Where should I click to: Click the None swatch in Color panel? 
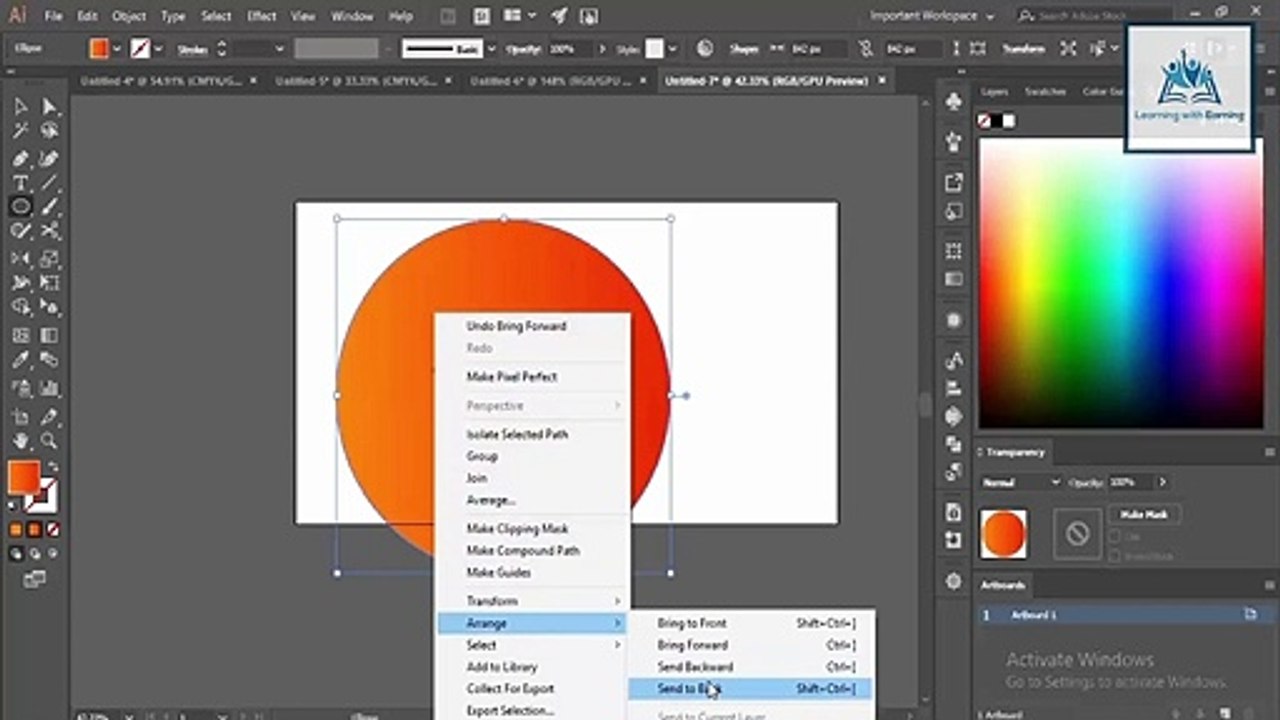(984, 121)
